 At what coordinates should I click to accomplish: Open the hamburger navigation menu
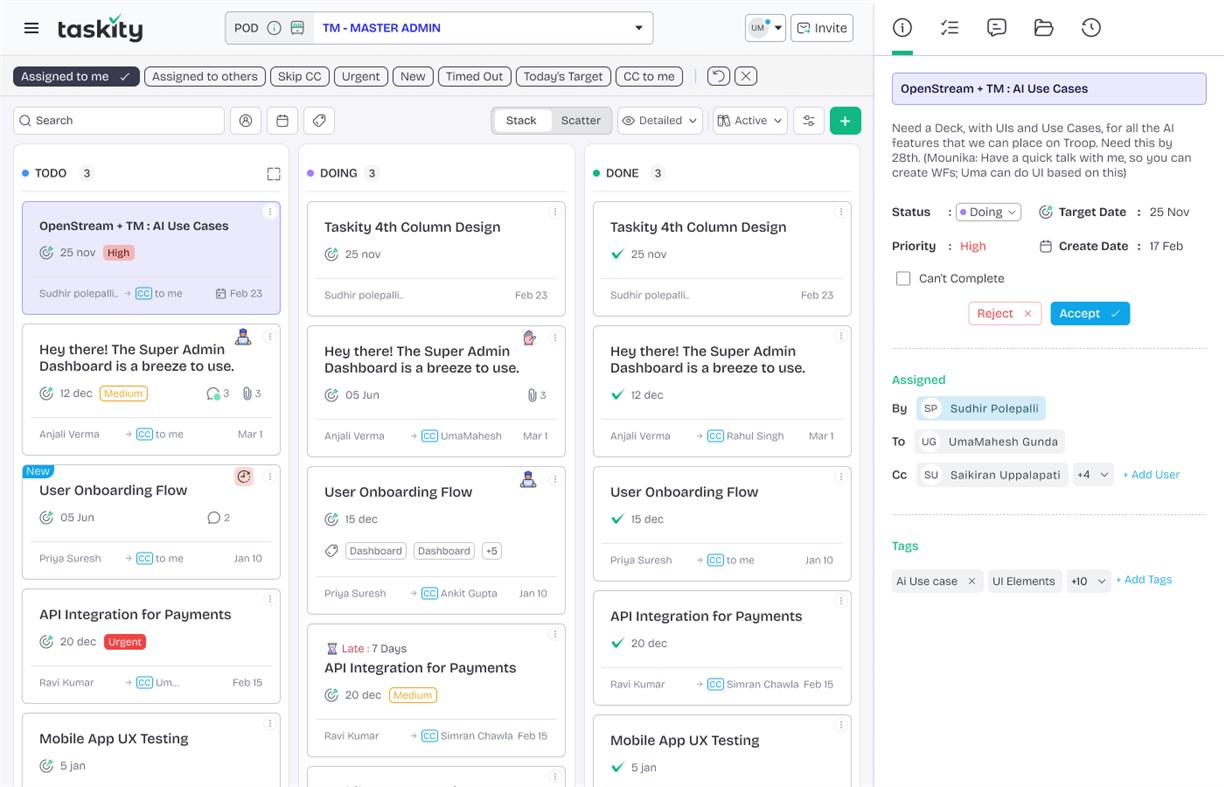[x=31, y=28]
